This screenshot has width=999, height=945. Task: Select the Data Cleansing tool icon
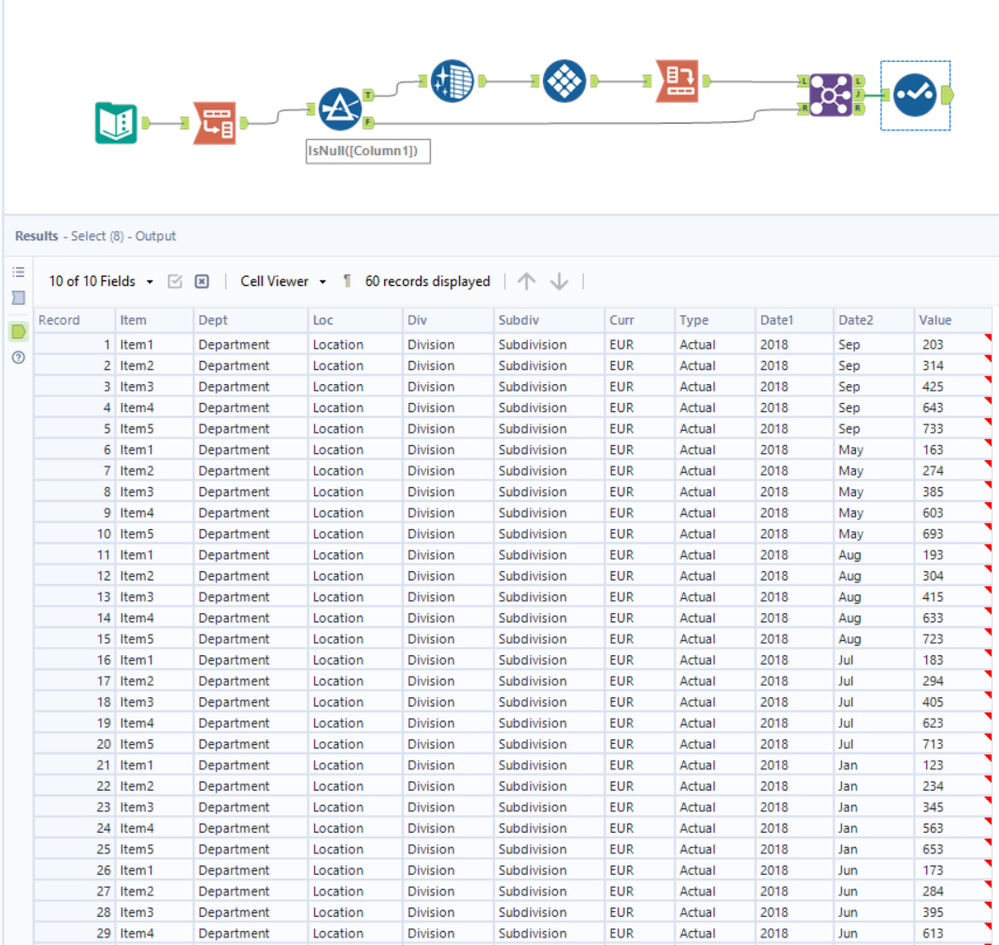pos(452,81)
